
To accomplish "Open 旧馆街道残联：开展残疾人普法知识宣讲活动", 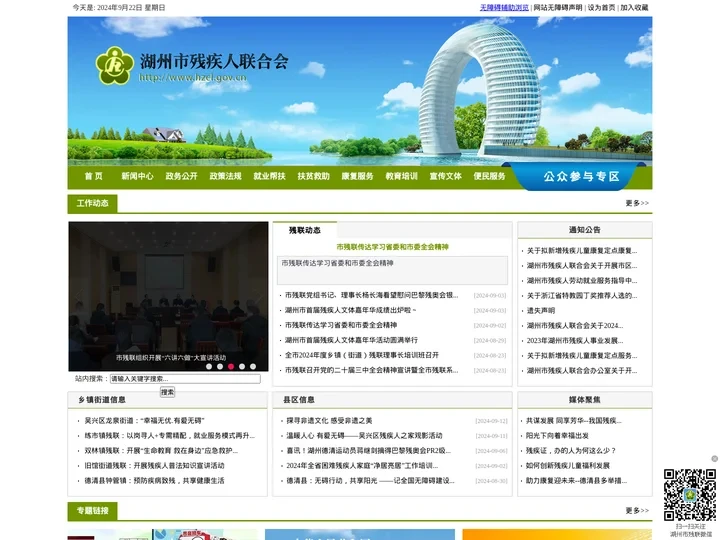I will pyautogui.click(x=154, y=466).
